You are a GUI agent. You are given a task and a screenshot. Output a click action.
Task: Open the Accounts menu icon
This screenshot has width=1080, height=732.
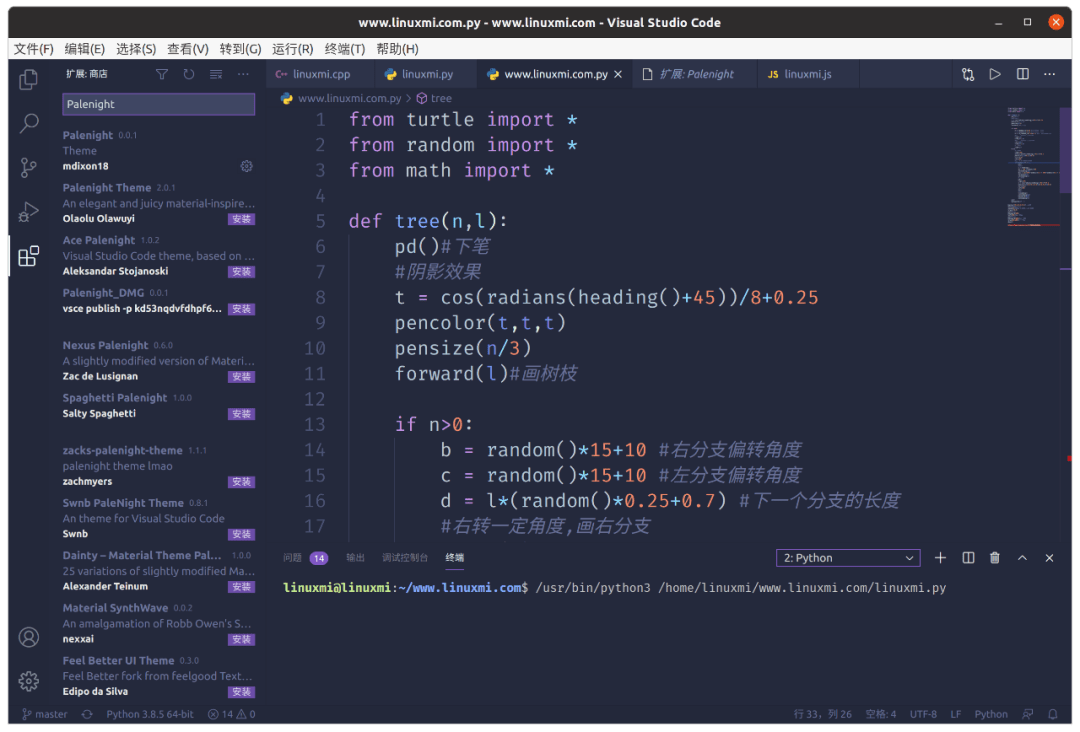28,637
